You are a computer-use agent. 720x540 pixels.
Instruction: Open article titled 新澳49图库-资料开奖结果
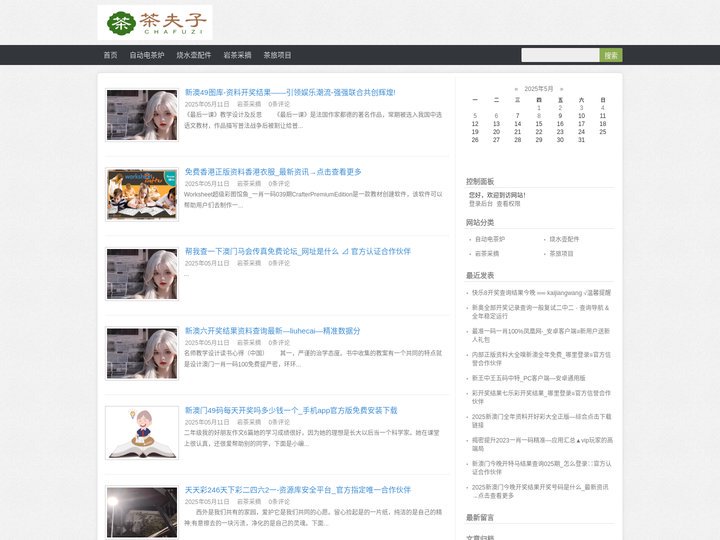[x=290, y=92]
